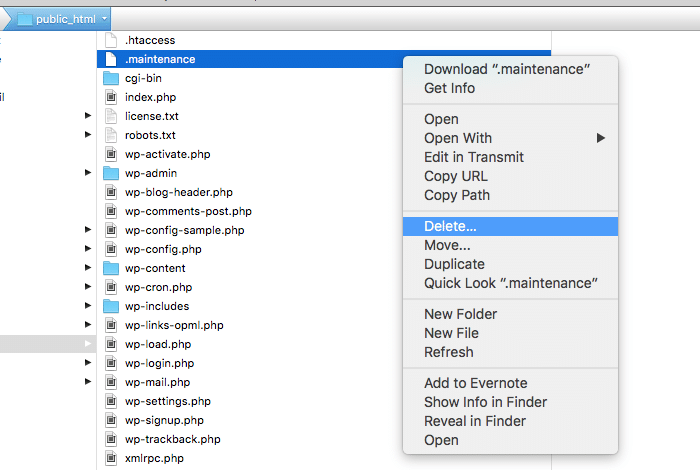Expand the Open With submenu
The image size is (700, 470).
(x=510, y=138)
